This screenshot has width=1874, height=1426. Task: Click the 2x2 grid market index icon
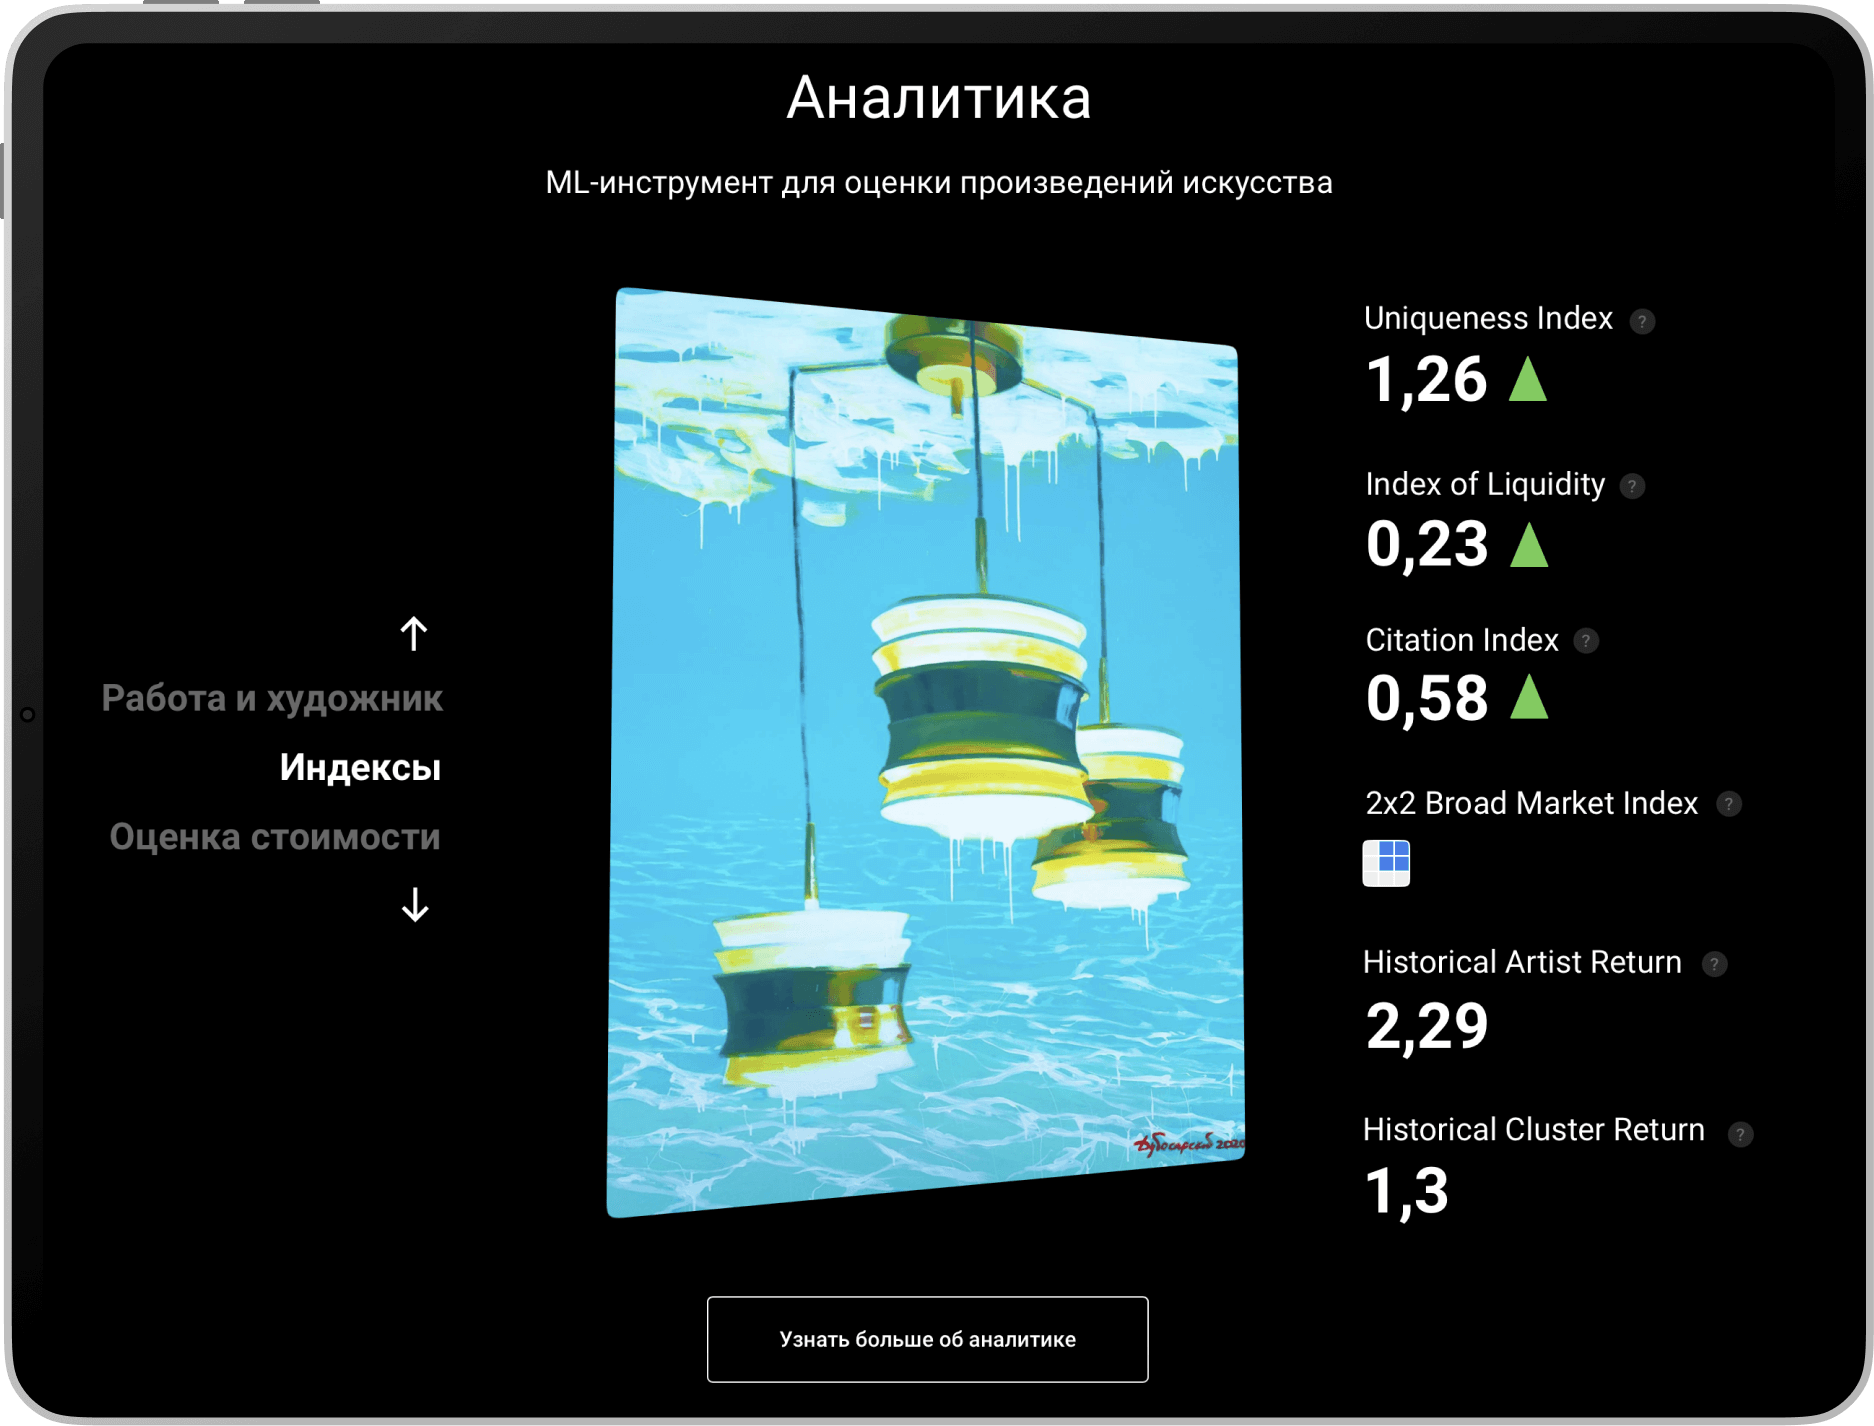pyautogui.click(x=1386, y=863)
